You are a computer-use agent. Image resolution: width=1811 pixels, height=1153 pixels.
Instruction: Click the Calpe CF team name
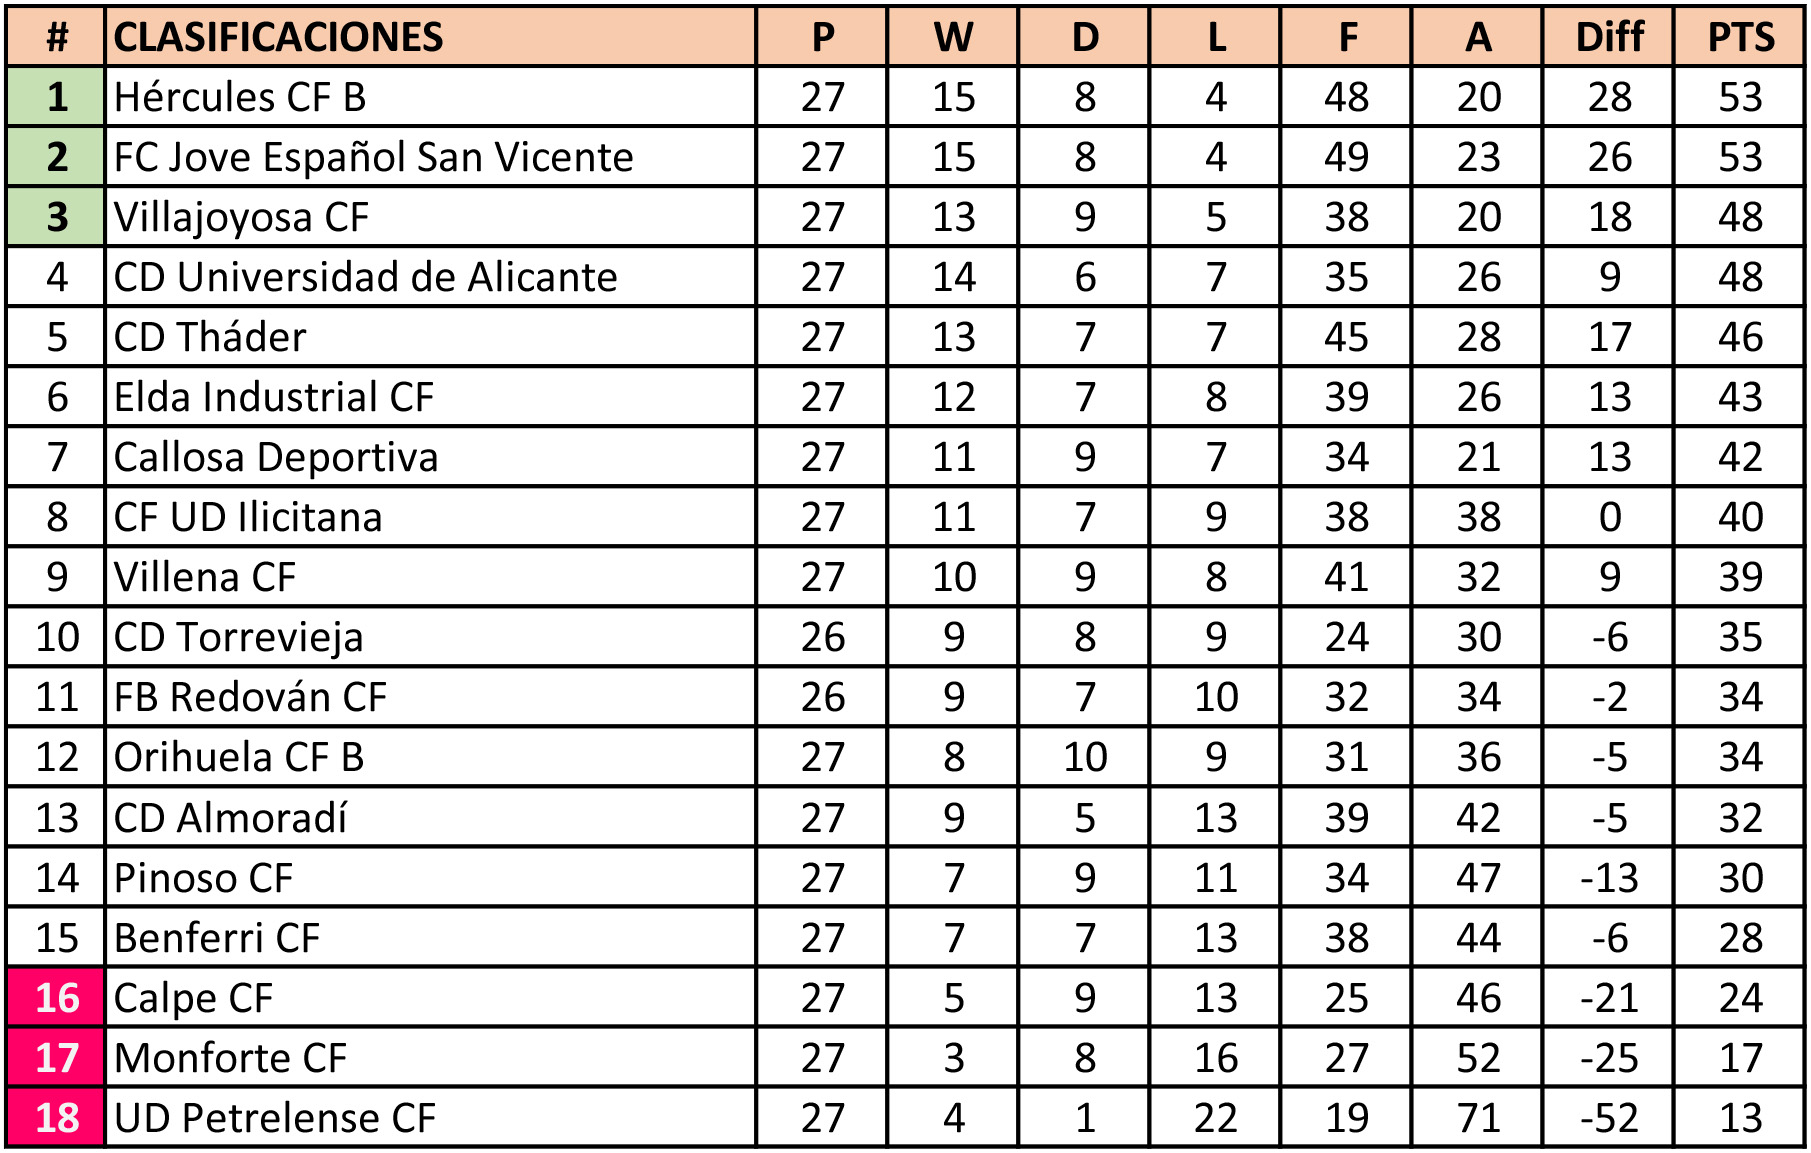click(193, 997)
